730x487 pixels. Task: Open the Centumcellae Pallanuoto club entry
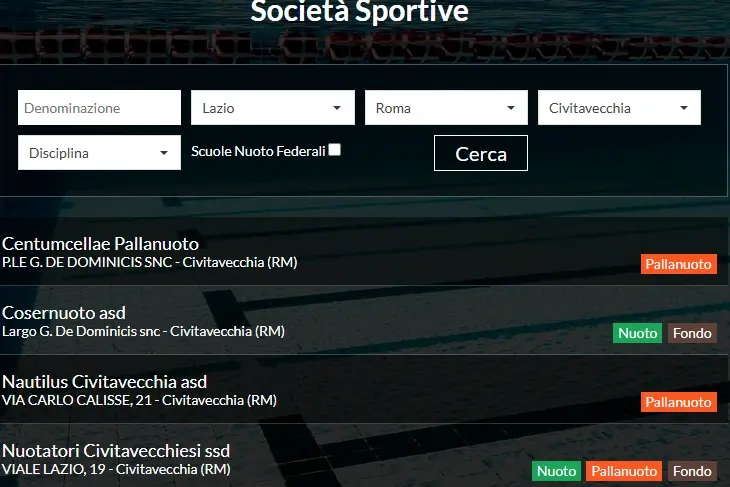coord(100,244)
